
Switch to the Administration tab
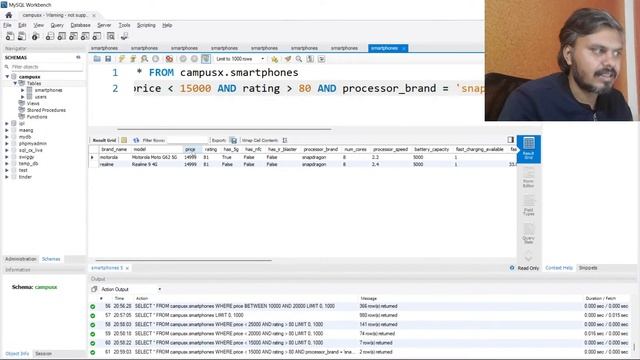[21, 259]
